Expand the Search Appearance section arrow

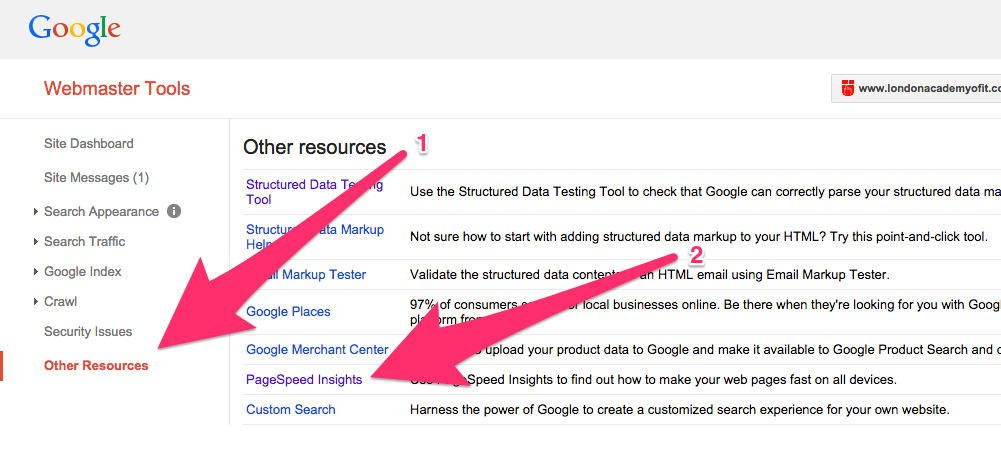[x=36, y=212]
